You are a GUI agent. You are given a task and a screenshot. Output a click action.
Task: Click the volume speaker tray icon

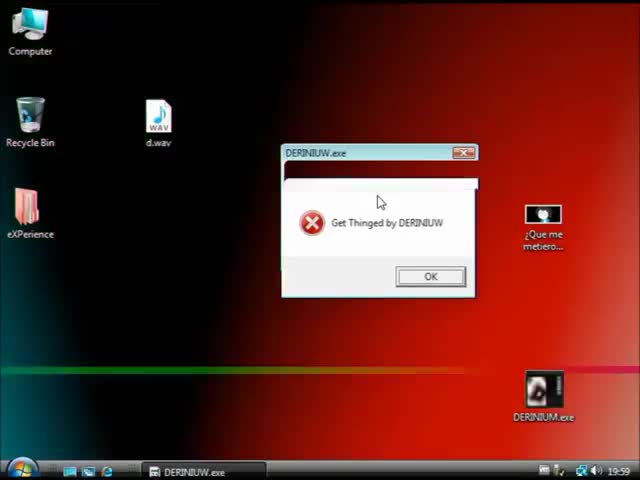596,471
